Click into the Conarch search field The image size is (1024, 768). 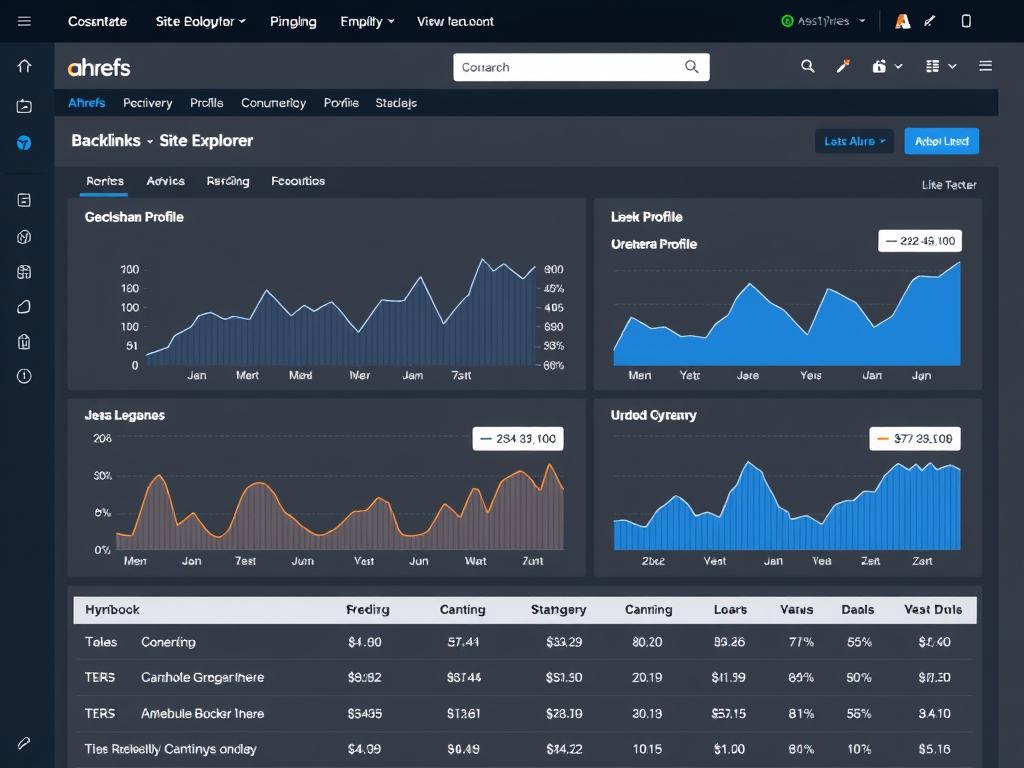coord(581,67)
